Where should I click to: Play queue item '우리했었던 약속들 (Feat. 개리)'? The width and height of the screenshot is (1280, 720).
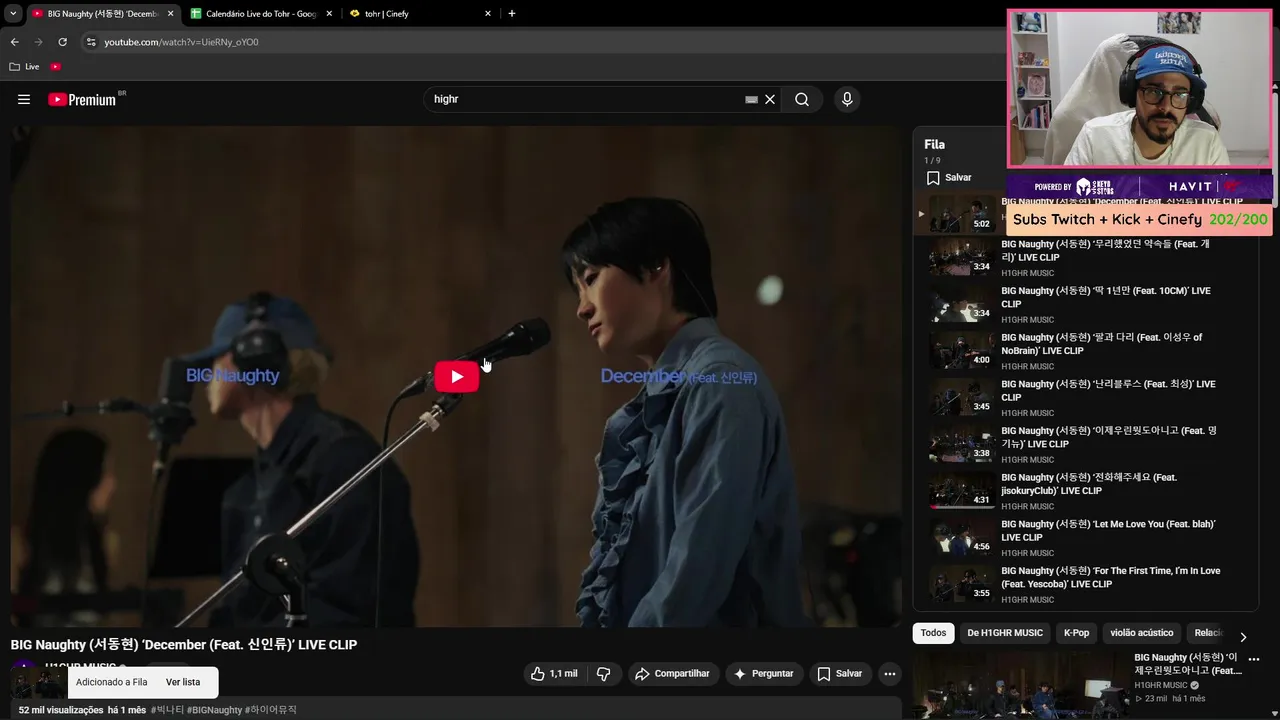(x=1085, y=257)
